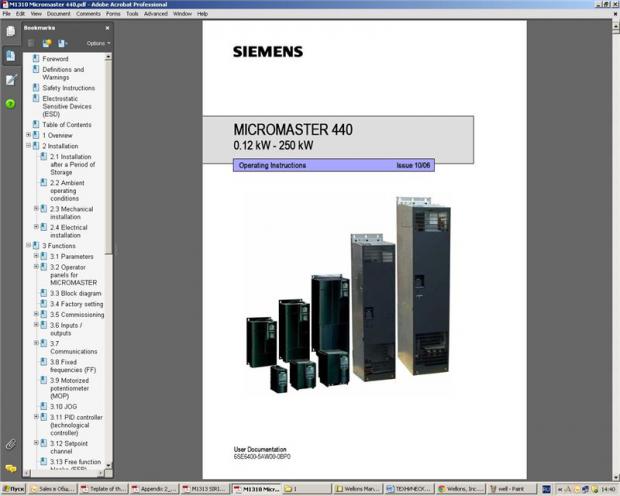The image size is (620, 496).
Task: Open the Forms menu
Action: coord(113,13)
